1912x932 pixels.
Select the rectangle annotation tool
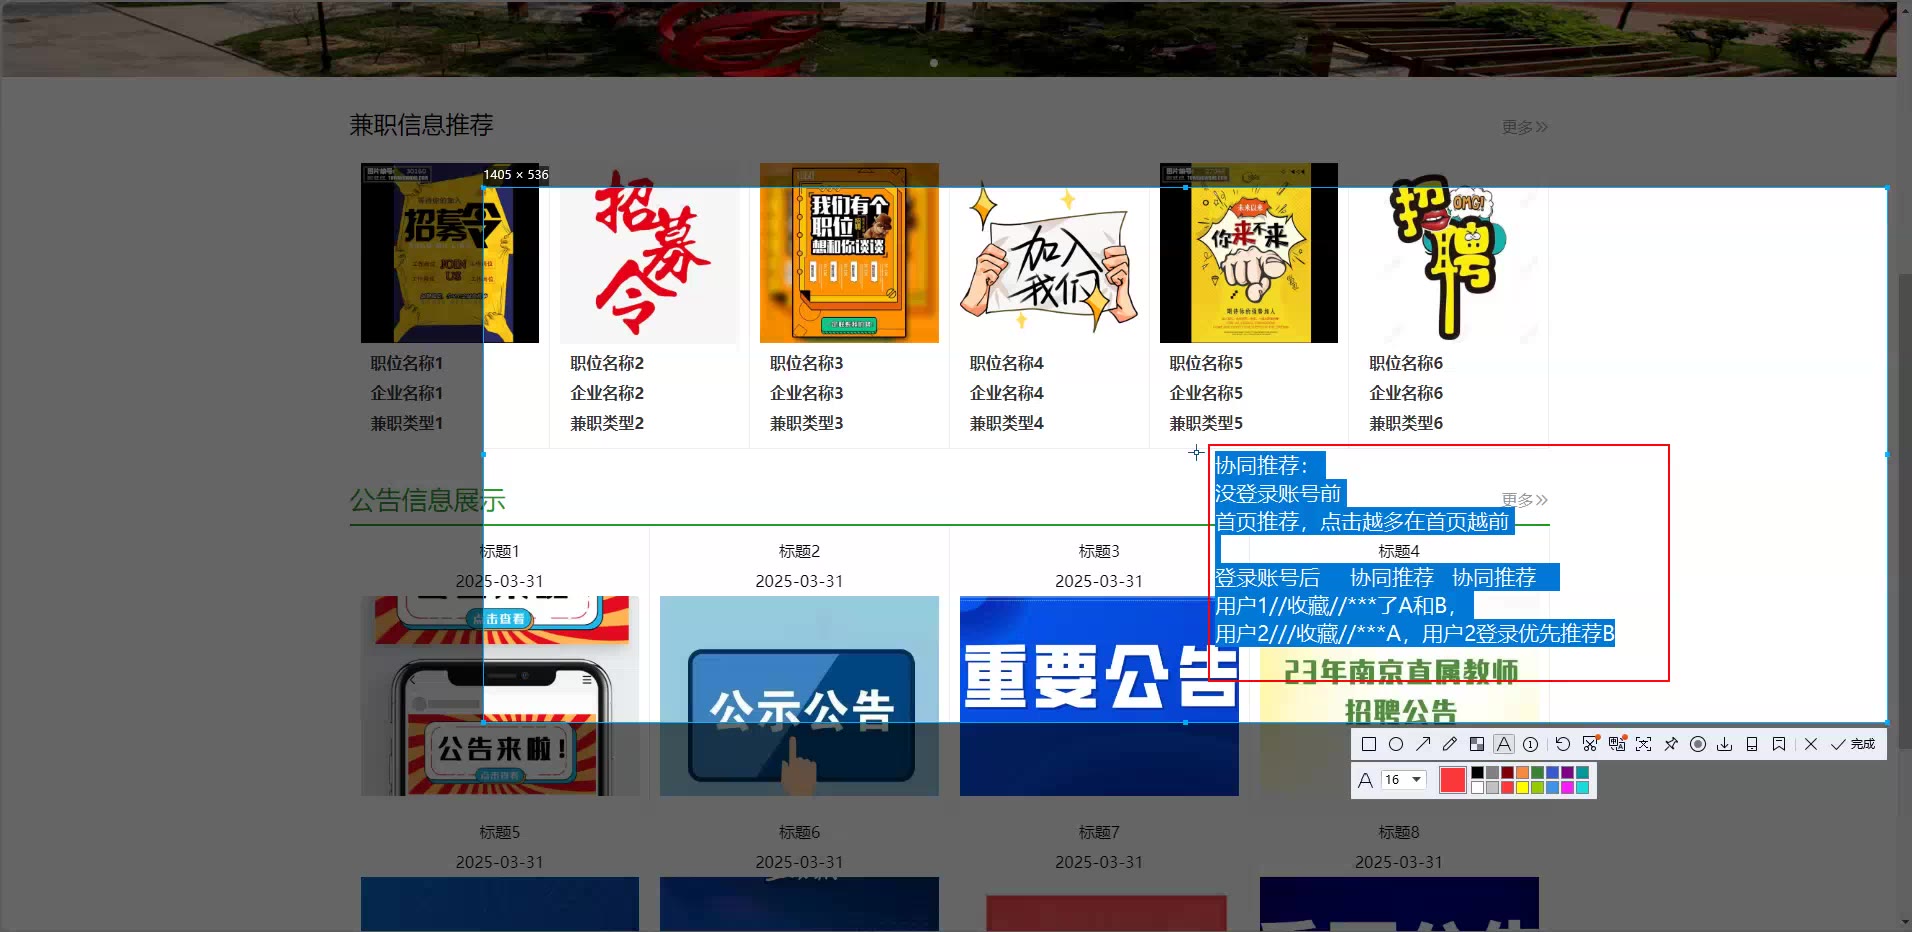(x=1369, y=744)
